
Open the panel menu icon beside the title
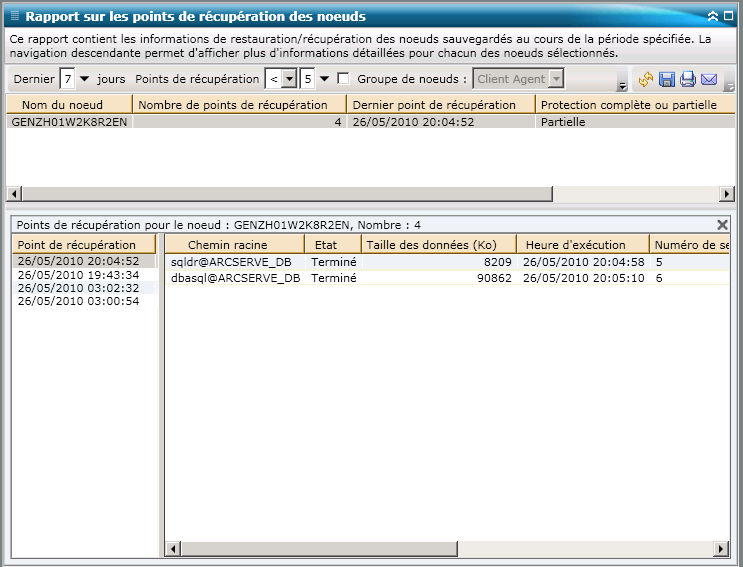pos(15,16)
